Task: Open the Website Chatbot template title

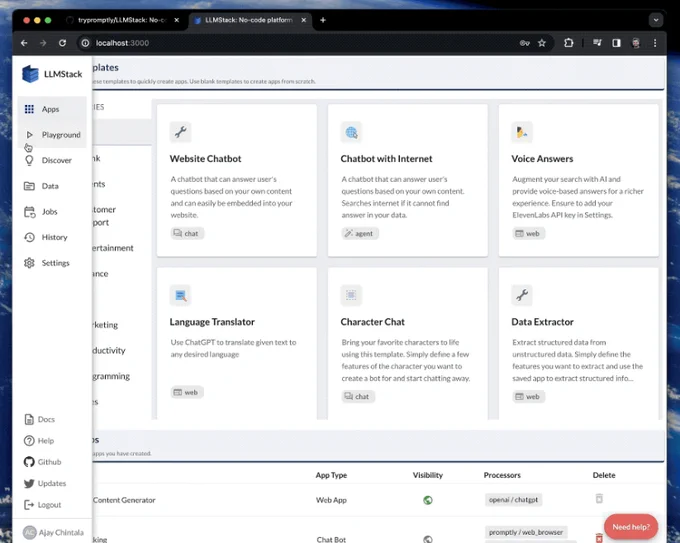Action: [x=205, y=159]
